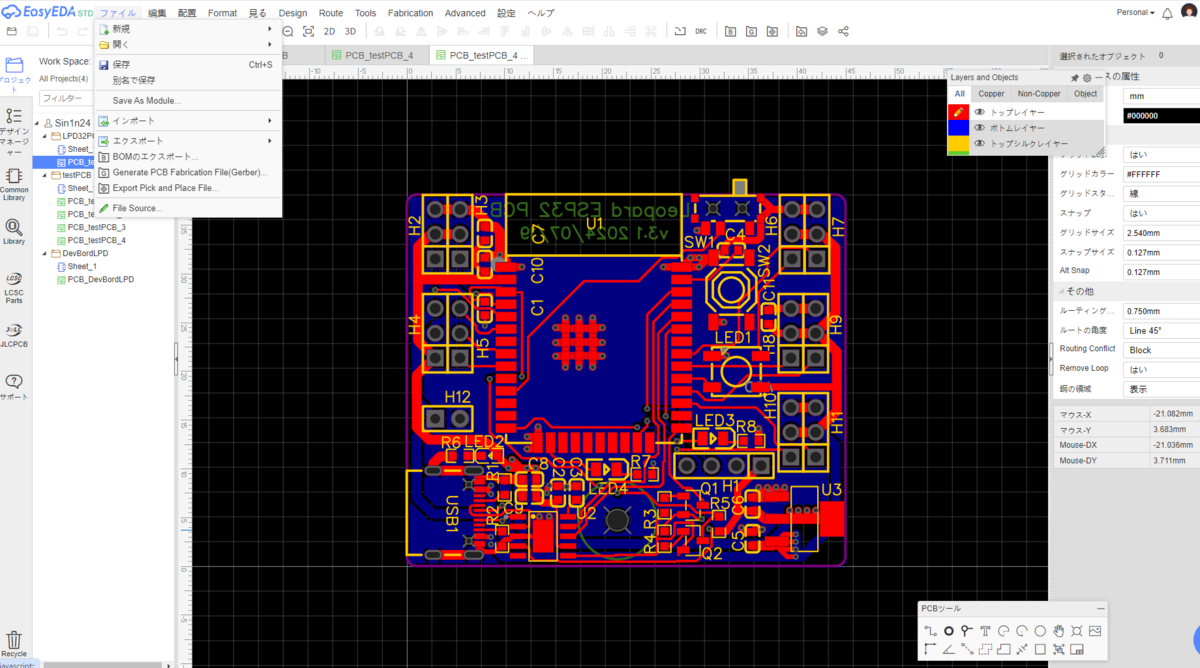Select the Text tool in PCB tools
The width and height of the screenshot is (1200, 668).
pos(985,631)
